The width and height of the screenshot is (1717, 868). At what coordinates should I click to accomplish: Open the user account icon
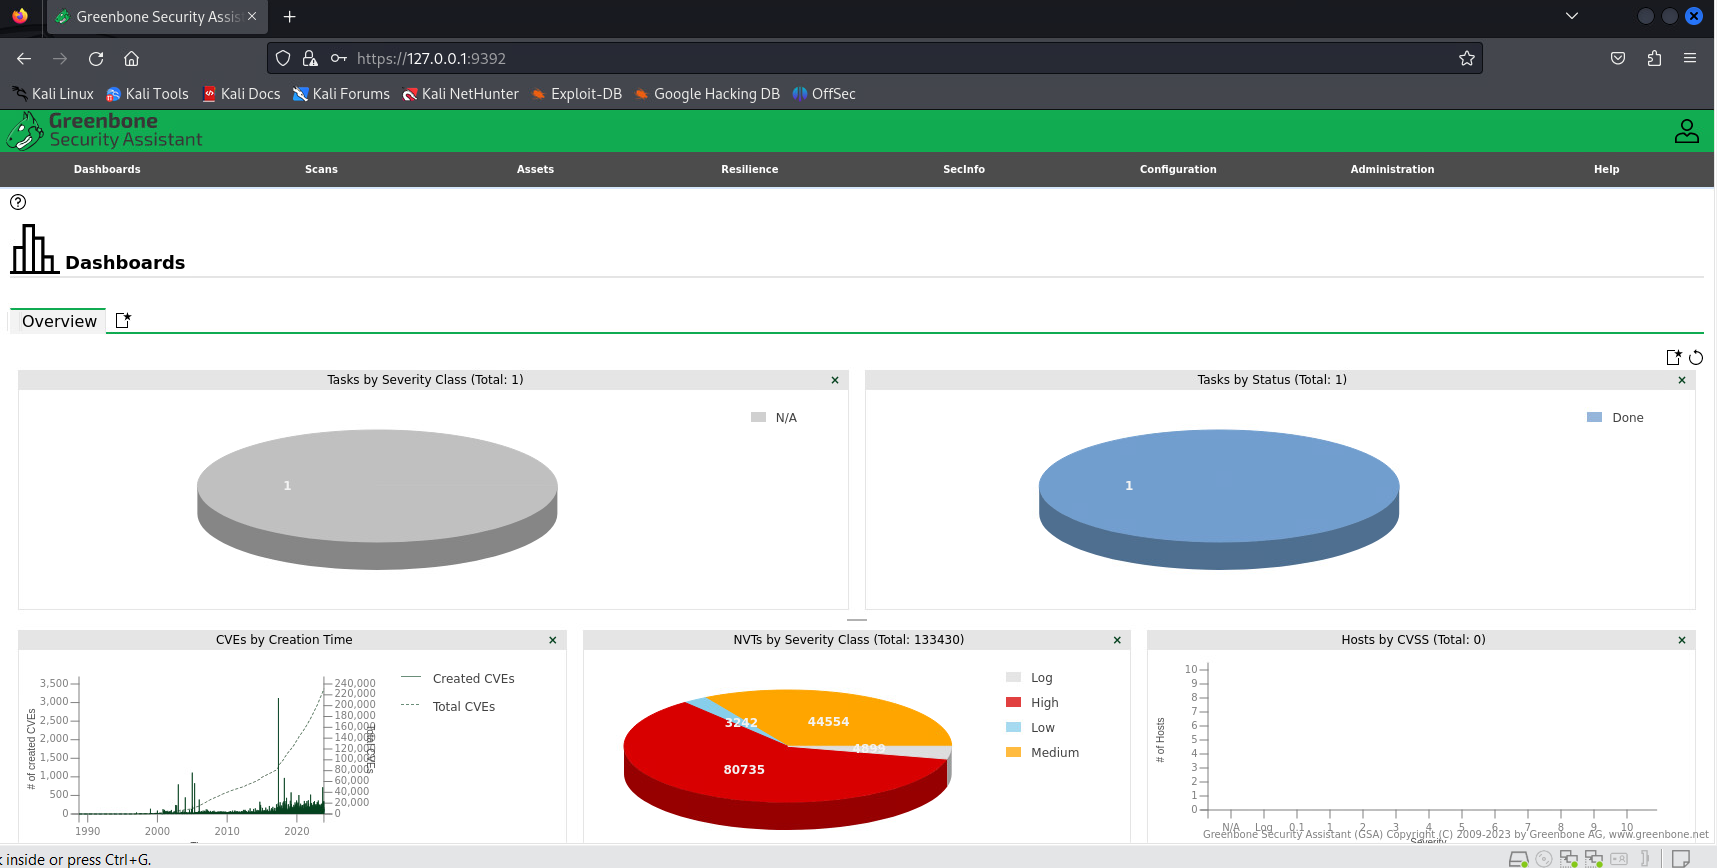(1686, 131)
